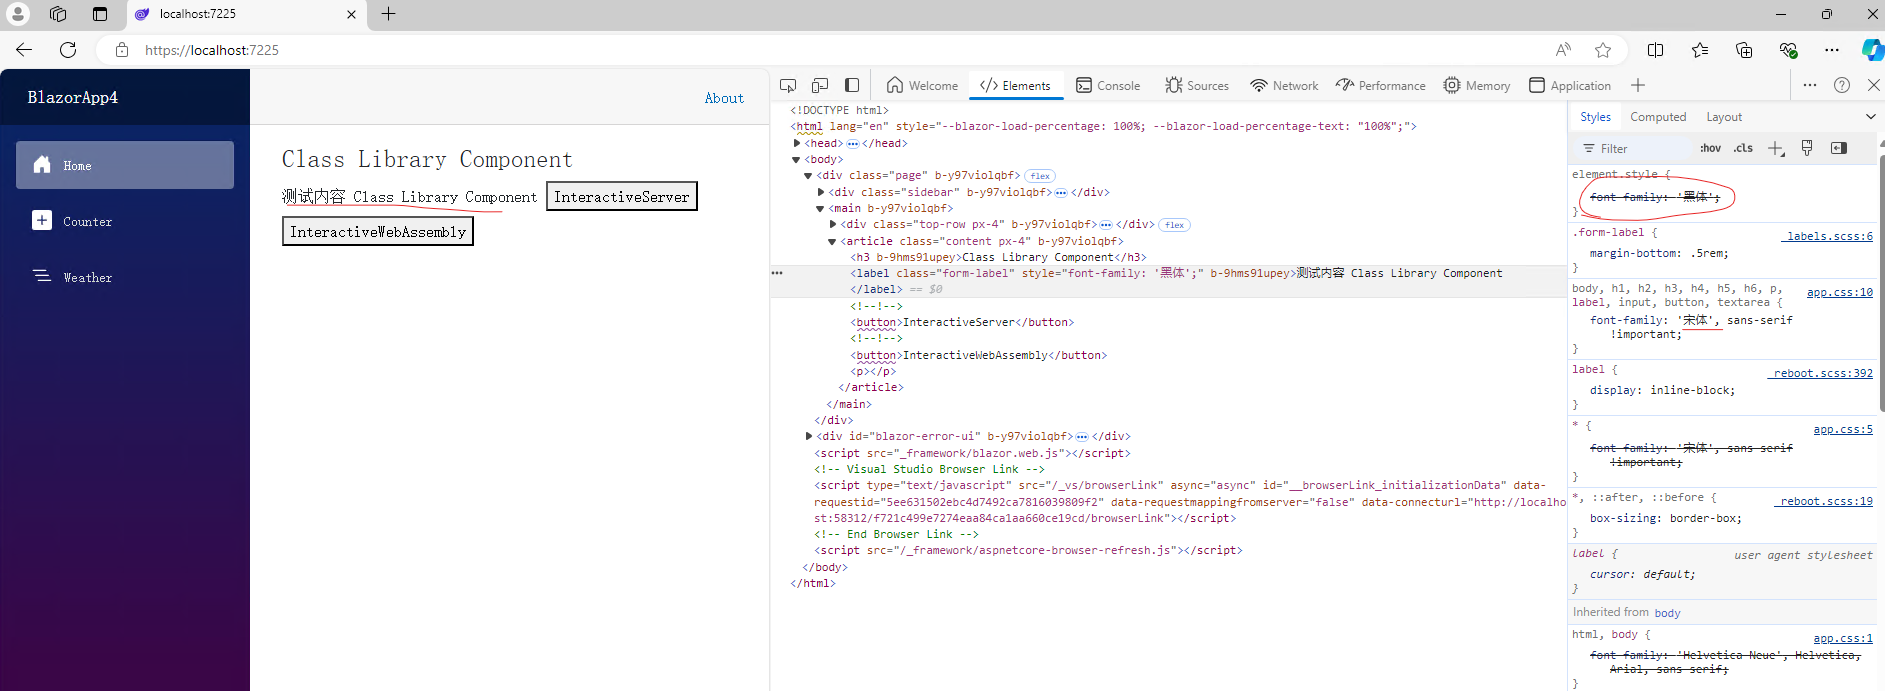Toggle the computed styles sidebar pane
The height and width of the screenshot is (691, 1885).
coord(1839,149)
